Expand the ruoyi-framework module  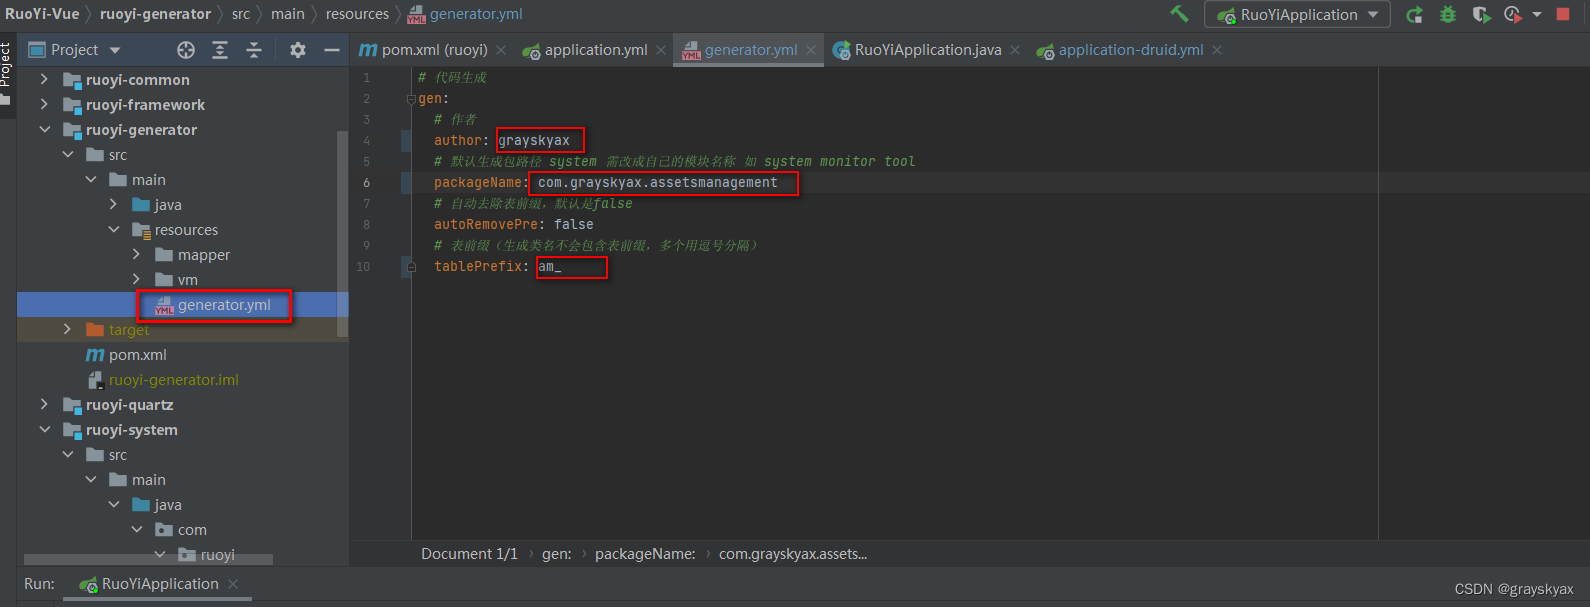[x=44, y=104]
